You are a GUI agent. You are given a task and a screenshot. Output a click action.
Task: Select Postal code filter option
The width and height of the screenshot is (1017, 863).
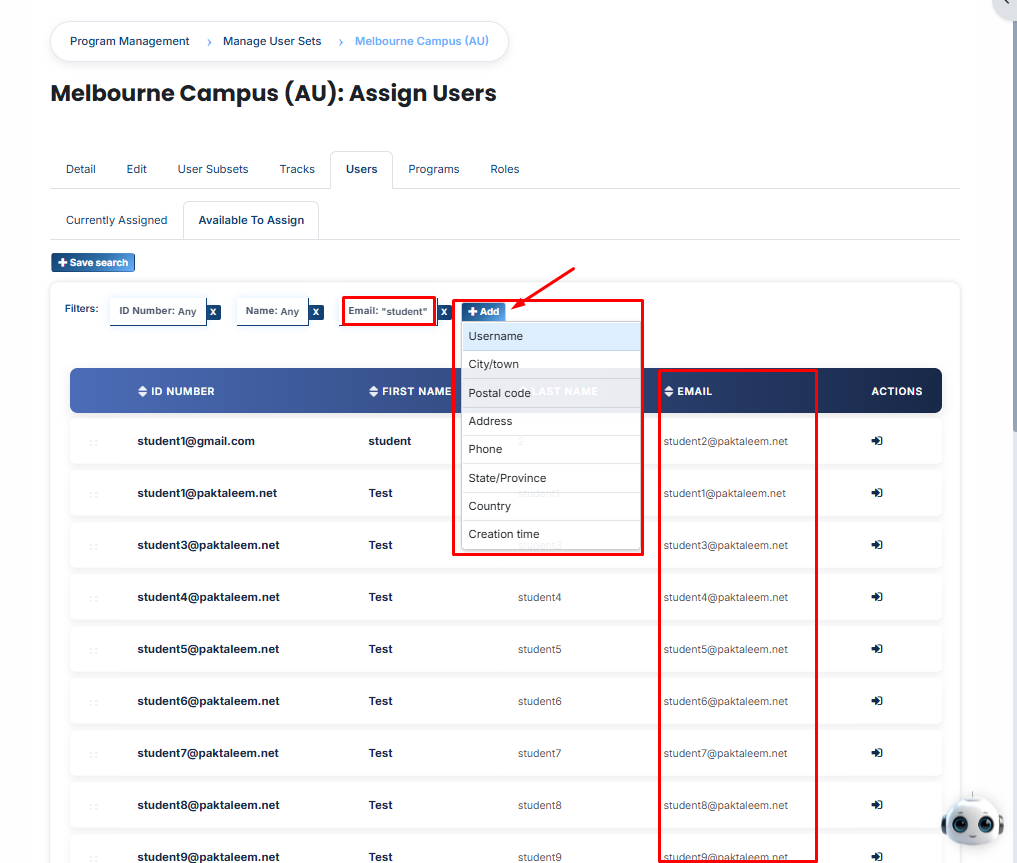551,393
